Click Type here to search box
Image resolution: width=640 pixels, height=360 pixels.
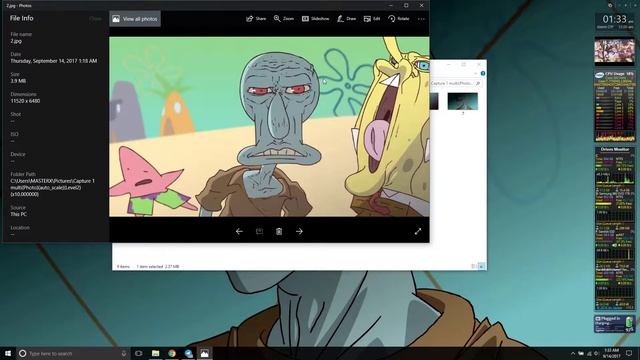pyautogui.click(x=73, y=353)
